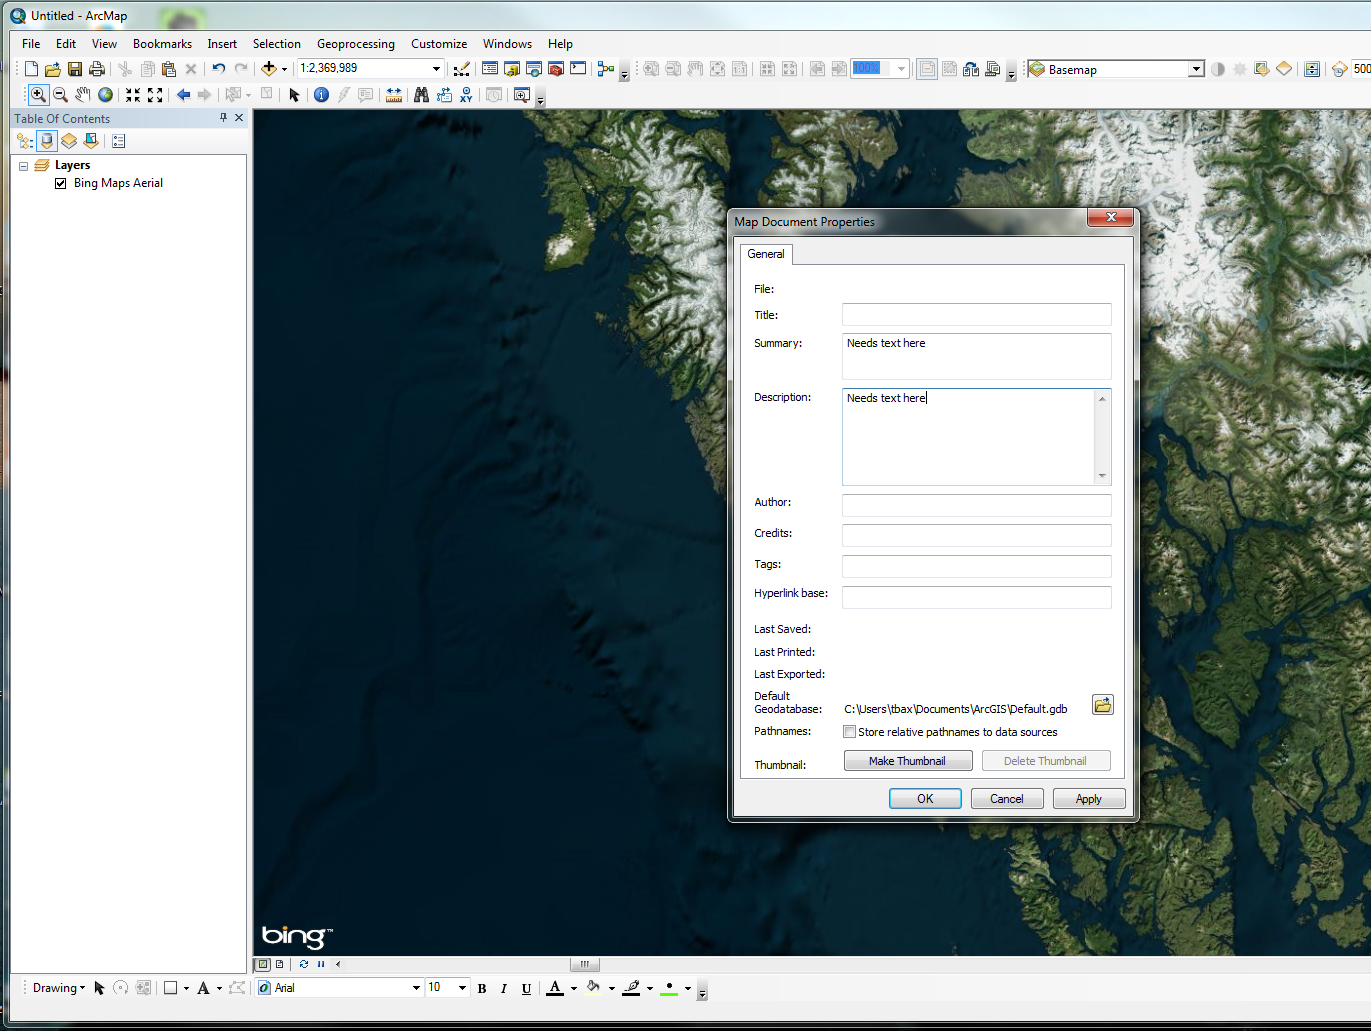This screenshot has width=1371, height=1031.
Task: Click the Add Data button
Action: pyautogui.click(x=268, y=69)
